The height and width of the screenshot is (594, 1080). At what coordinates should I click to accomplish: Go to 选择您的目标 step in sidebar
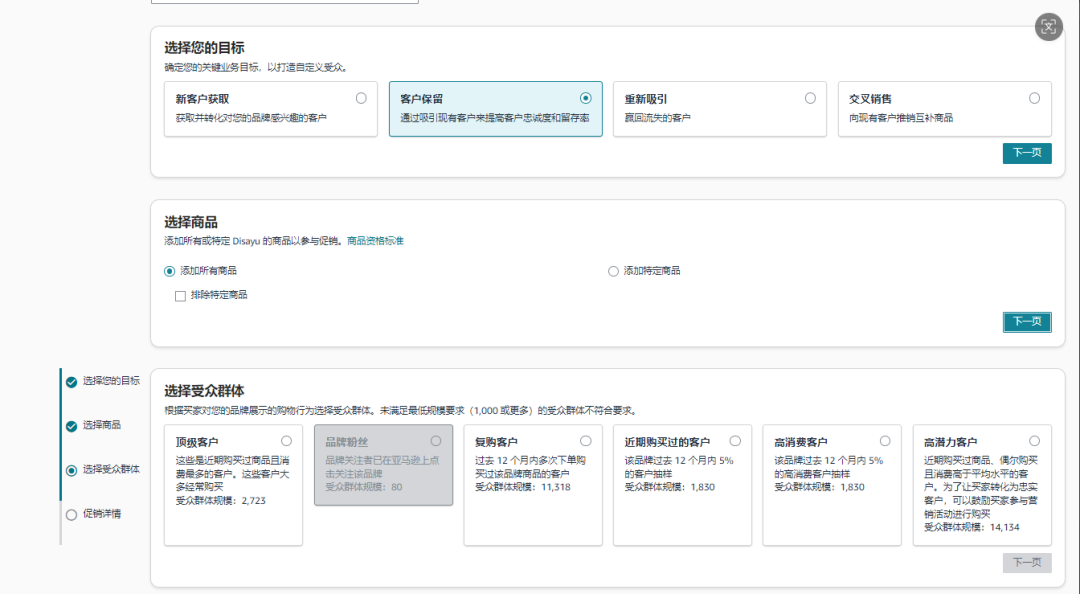click(x=111, y=381)
